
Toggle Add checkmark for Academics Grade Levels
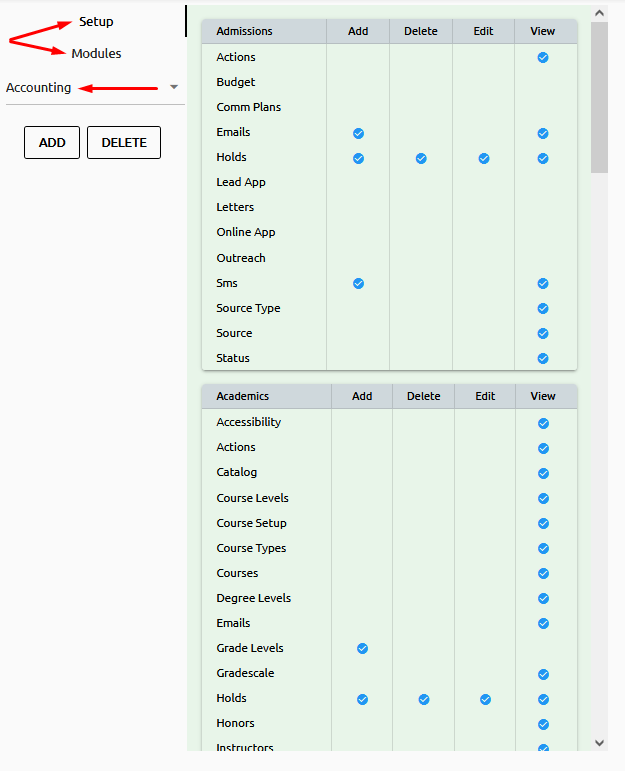click(362, 649)
